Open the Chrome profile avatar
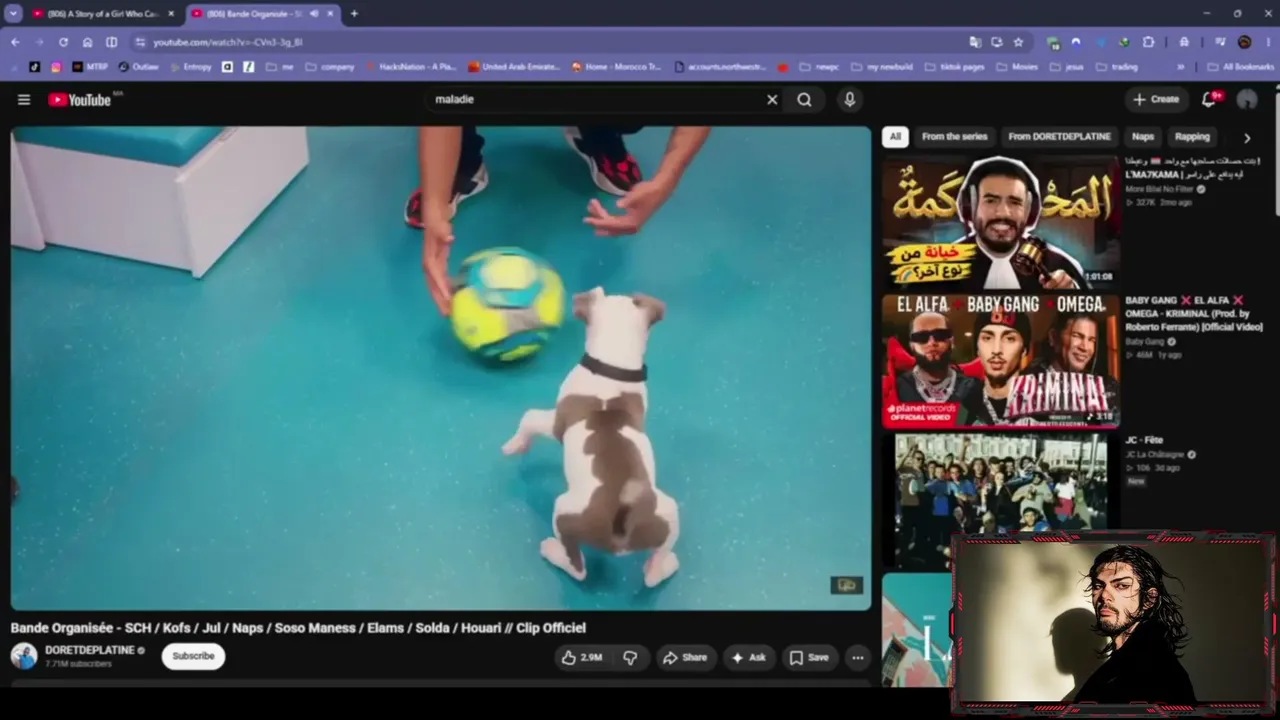1280x720 pixels. (1244, 42)
